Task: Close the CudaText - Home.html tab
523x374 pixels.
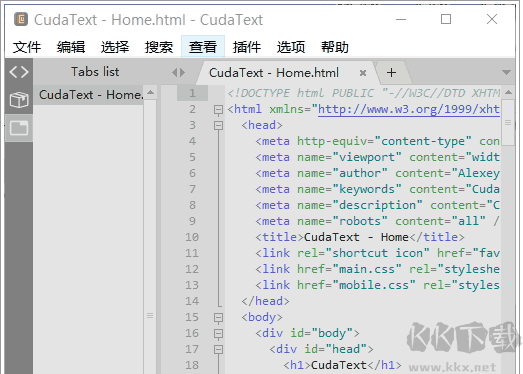Action: (x=363, y=73)
